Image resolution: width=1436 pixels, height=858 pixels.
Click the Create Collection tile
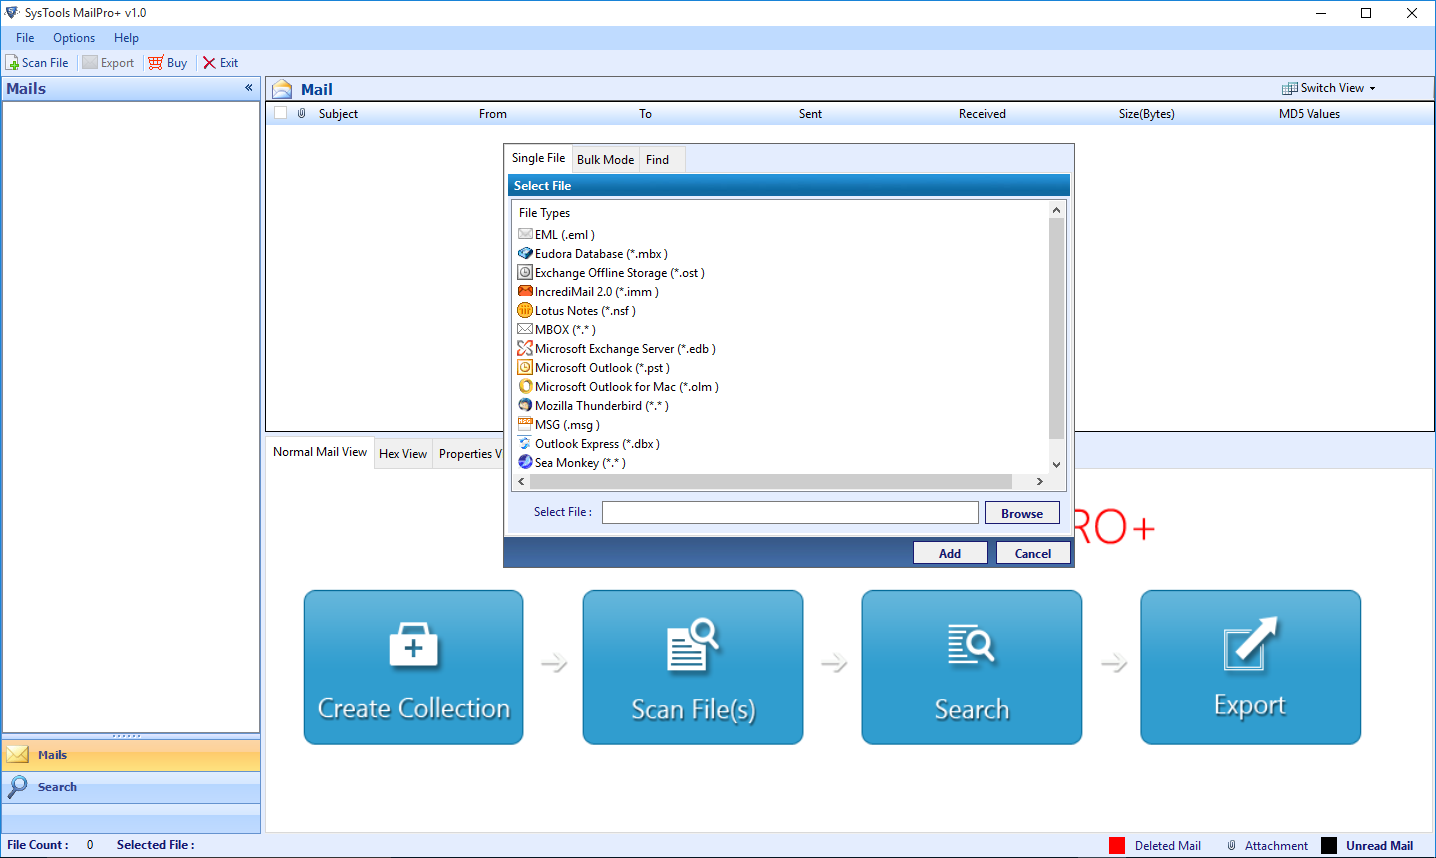[x=413, y=667]
